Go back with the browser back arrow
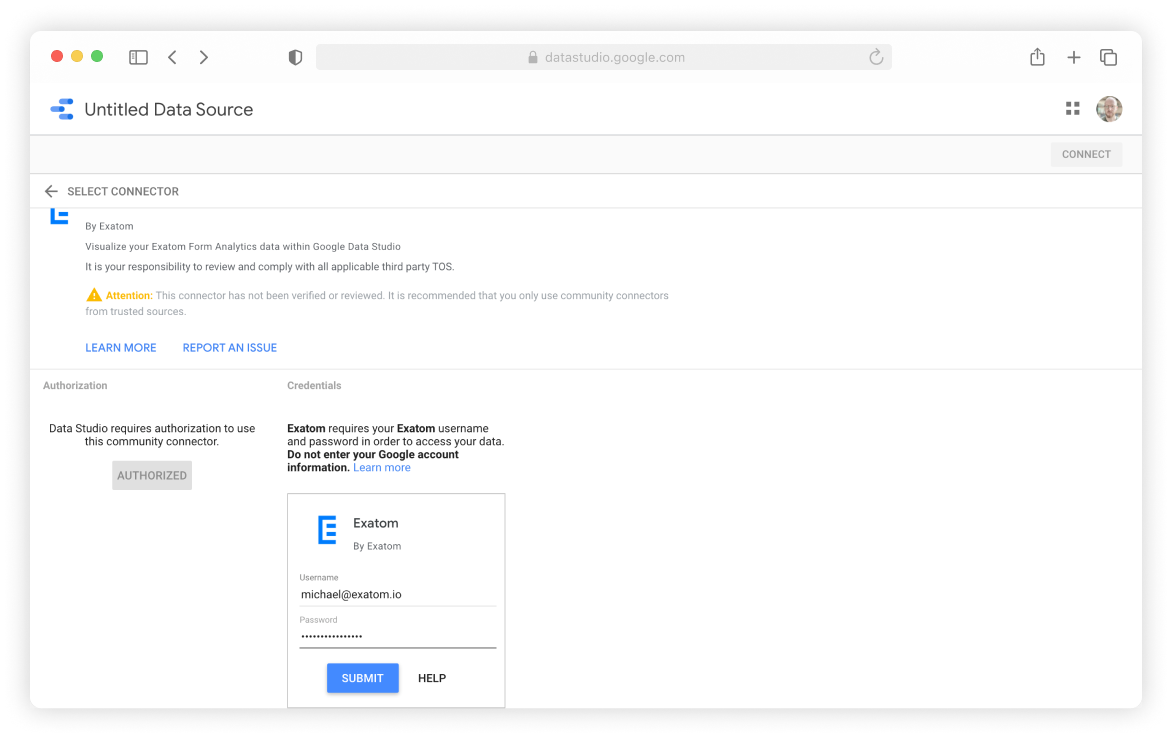1172x738 pixels. [x=173, y=58]
